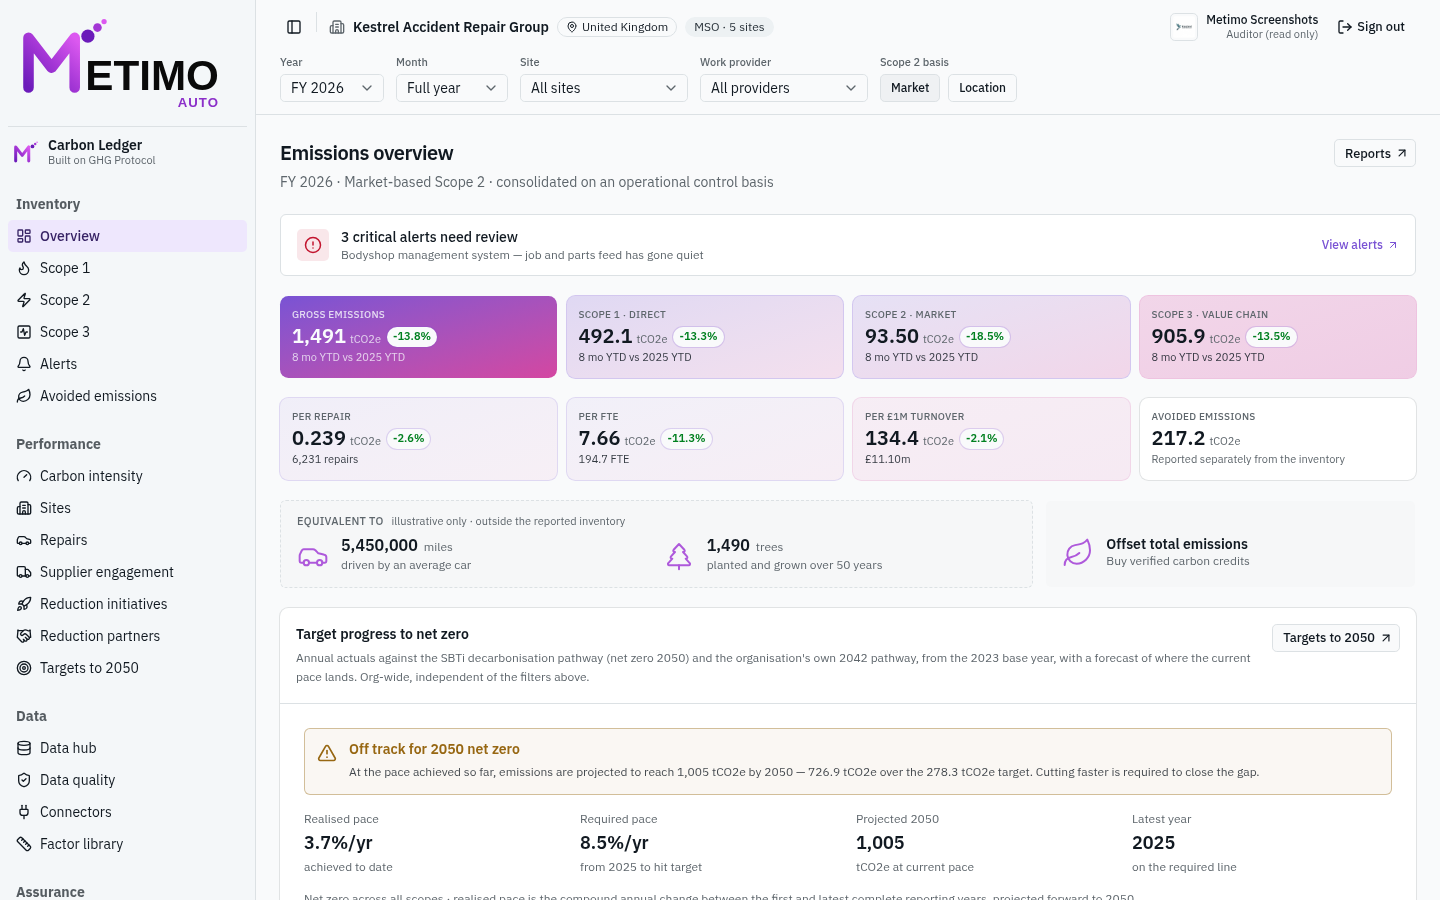This screenshot has width=1440, height=900.
Task: Open the Scope 1 Direct card
Action: pyautogui.click(x=705, y=337)
